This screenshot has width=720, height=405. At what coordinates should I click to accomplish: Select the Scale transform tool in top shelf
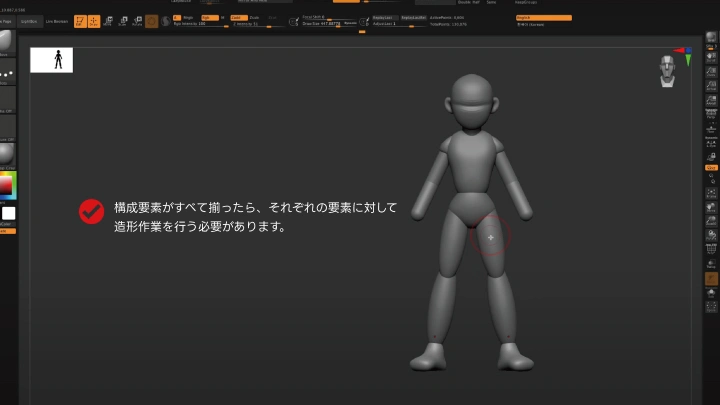[123, 21]
